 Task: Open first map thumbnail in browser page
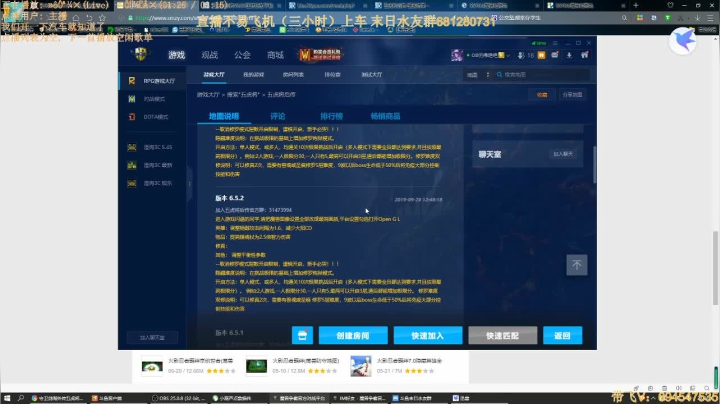(152, 366)
